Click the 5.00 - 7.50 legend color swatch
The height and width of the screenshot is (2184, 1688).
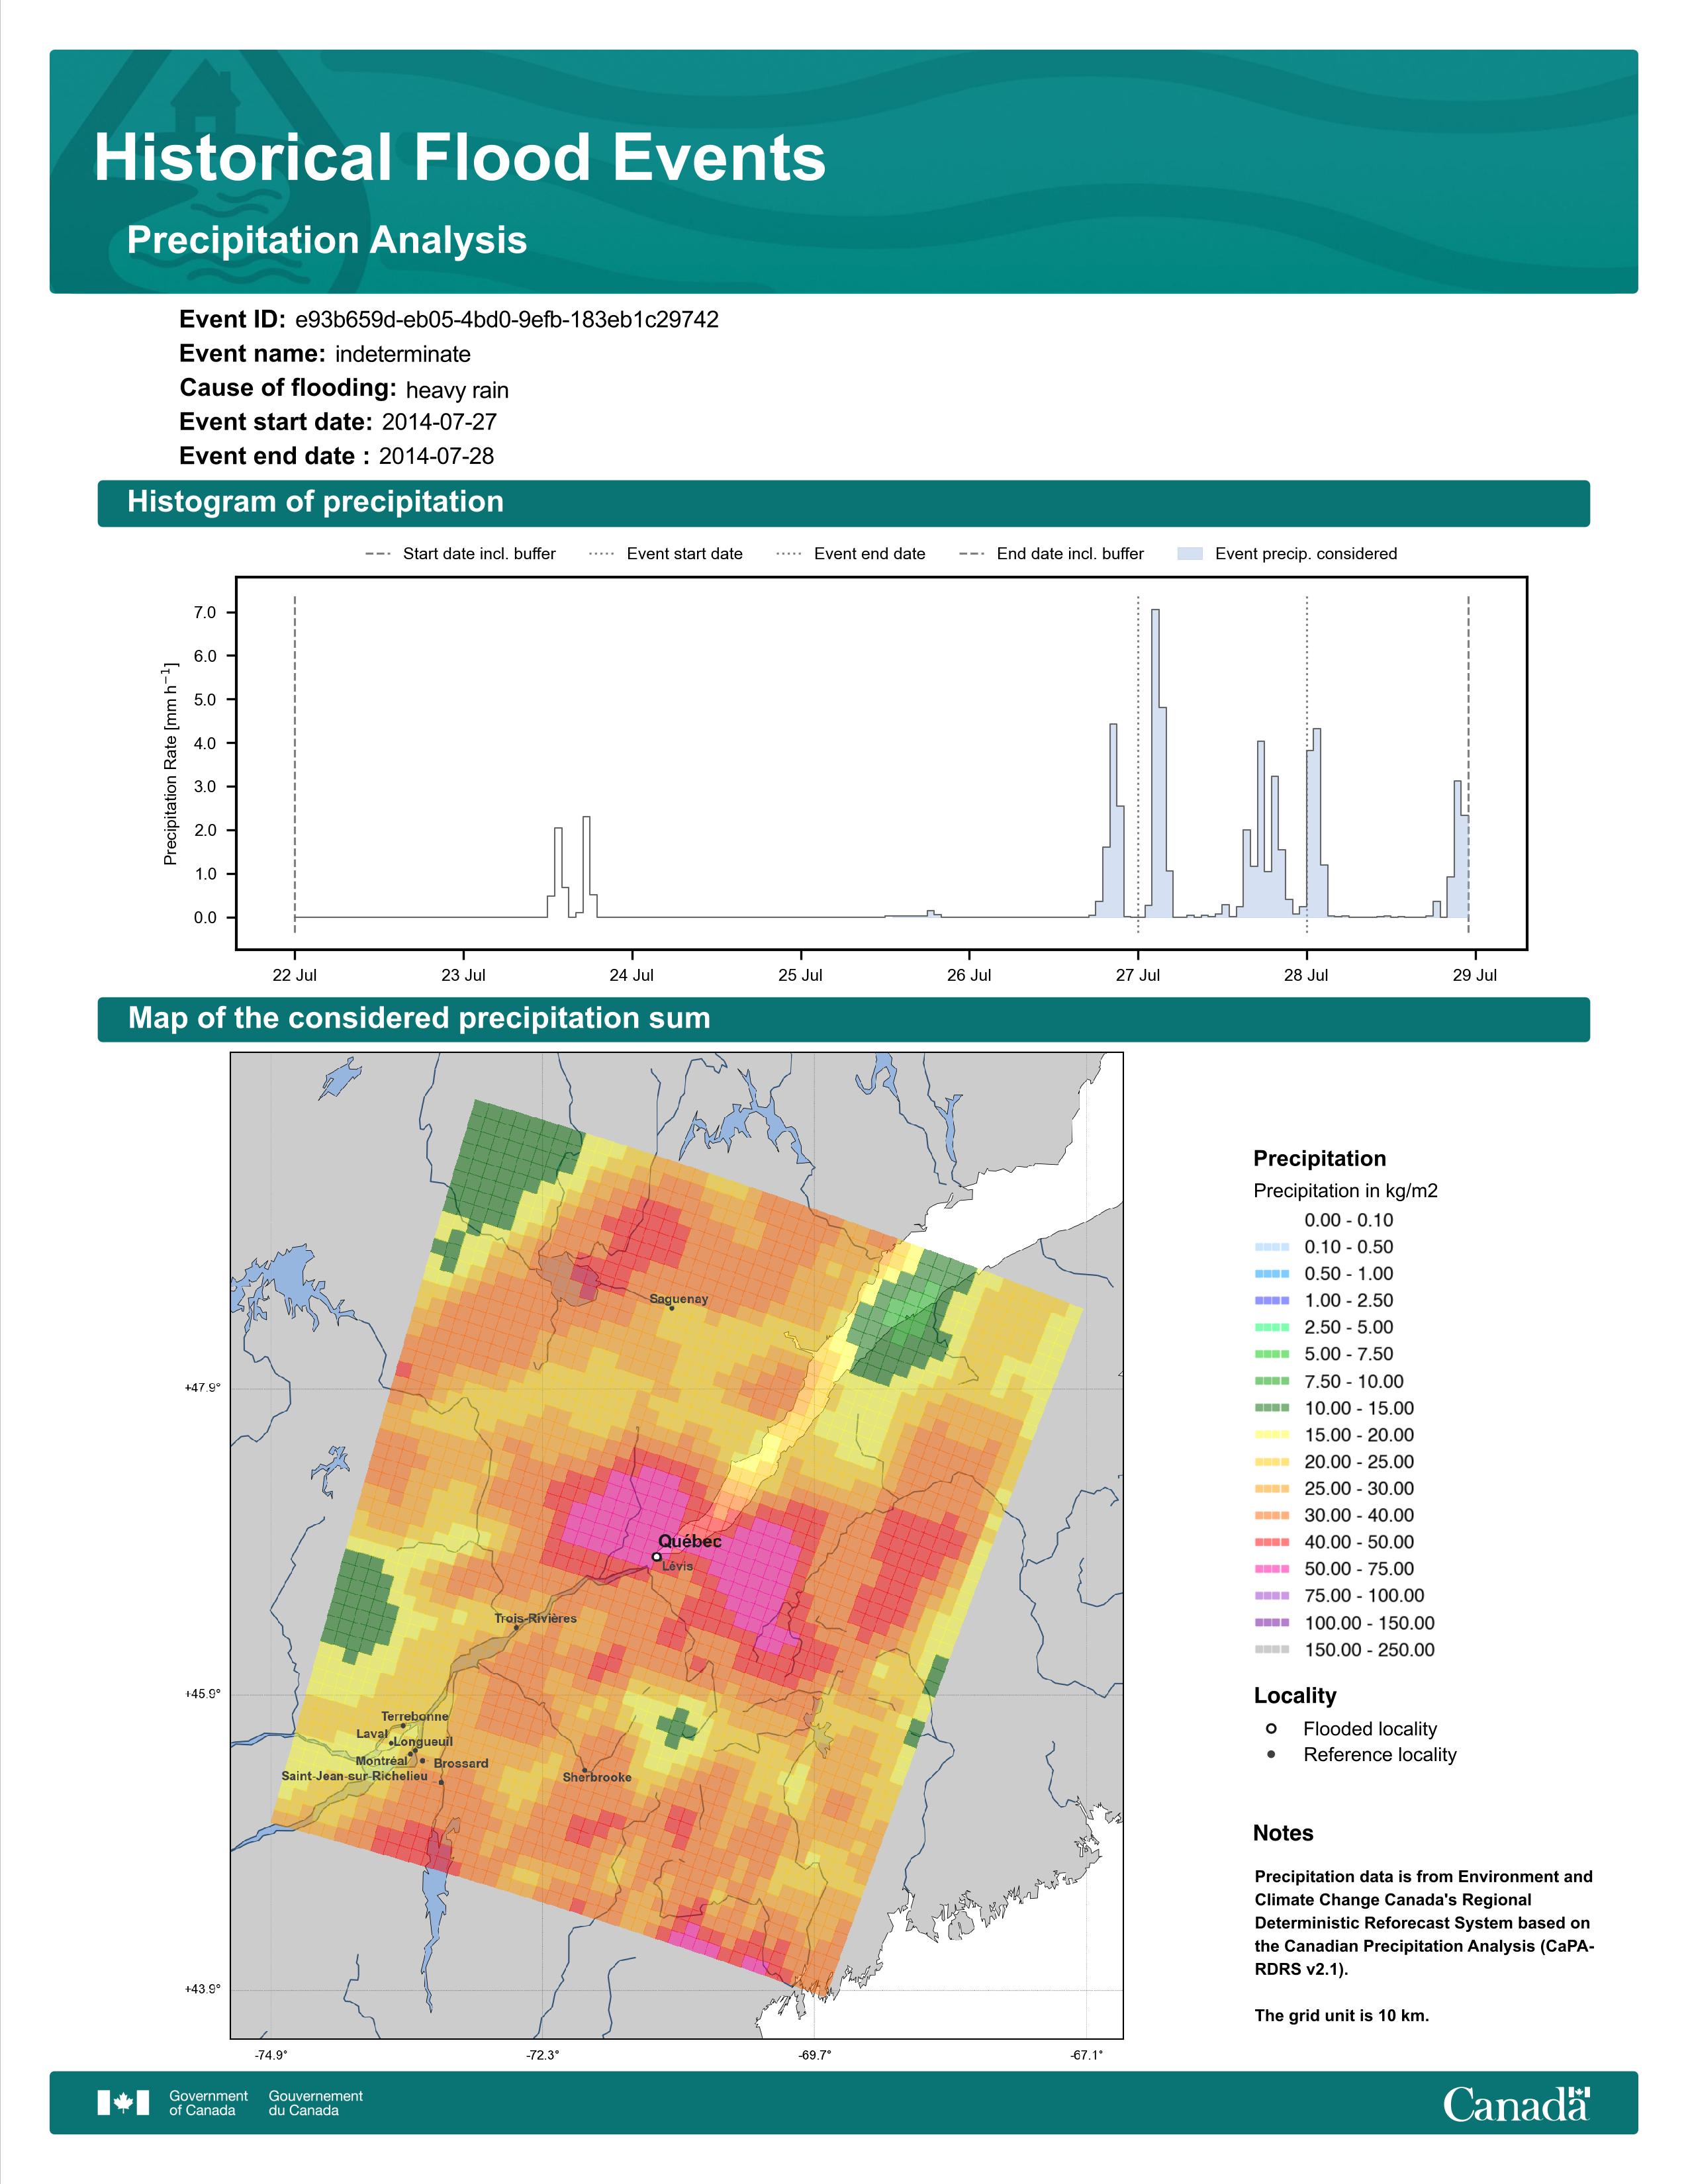1272,1354
